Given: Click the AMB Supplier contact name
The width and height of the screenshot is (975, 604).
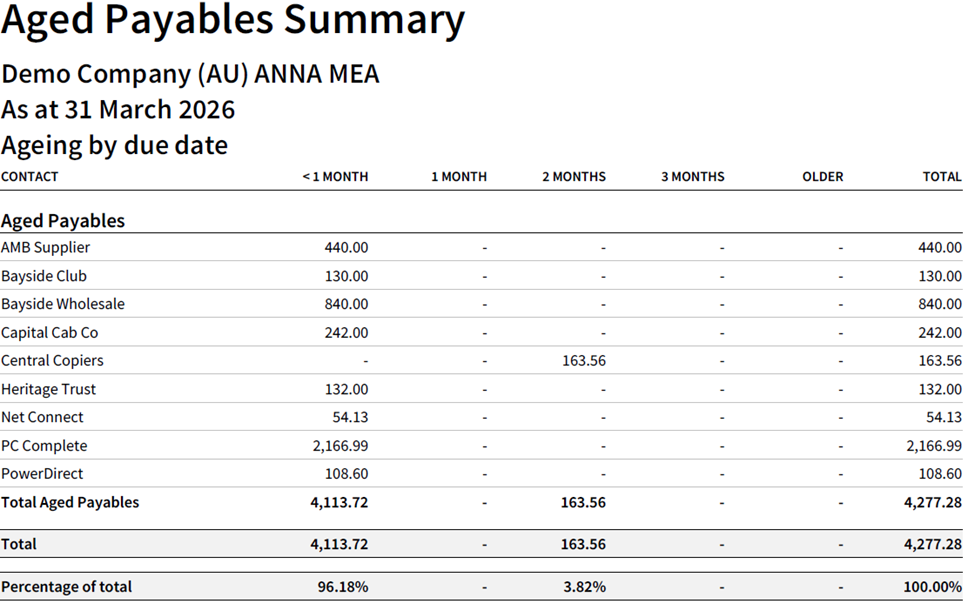Looking at the screenshot, I should (46, 248).
